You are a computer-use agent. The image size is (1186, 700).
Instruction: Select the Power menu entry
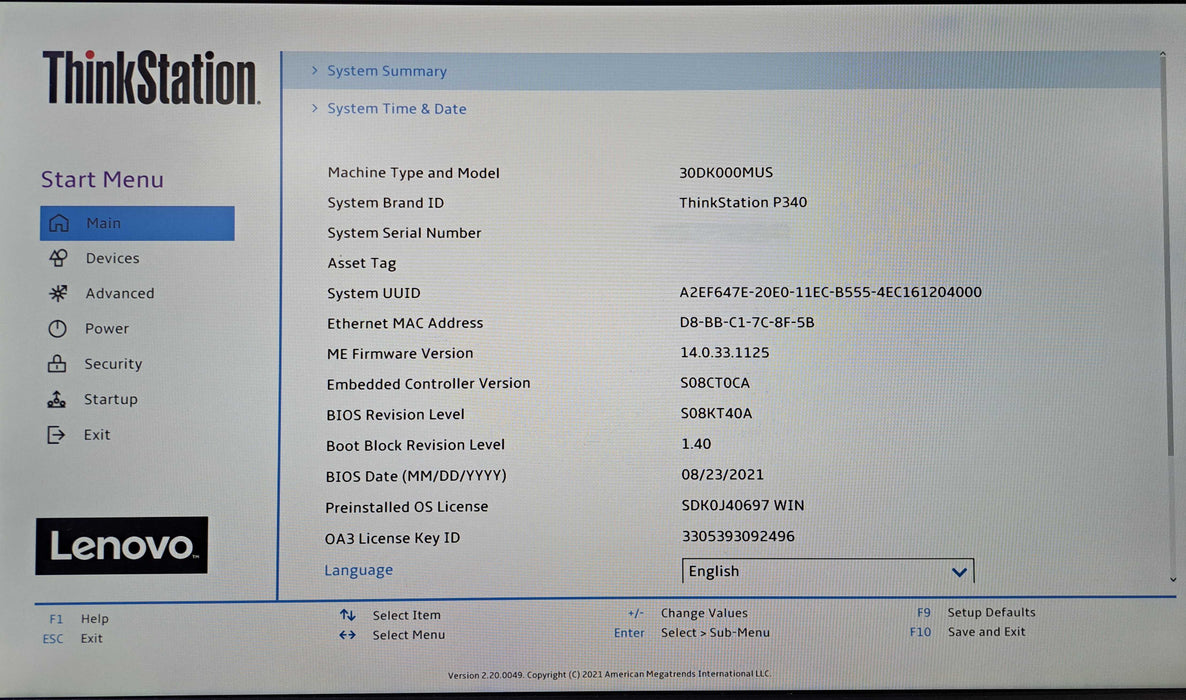(107, 328)
